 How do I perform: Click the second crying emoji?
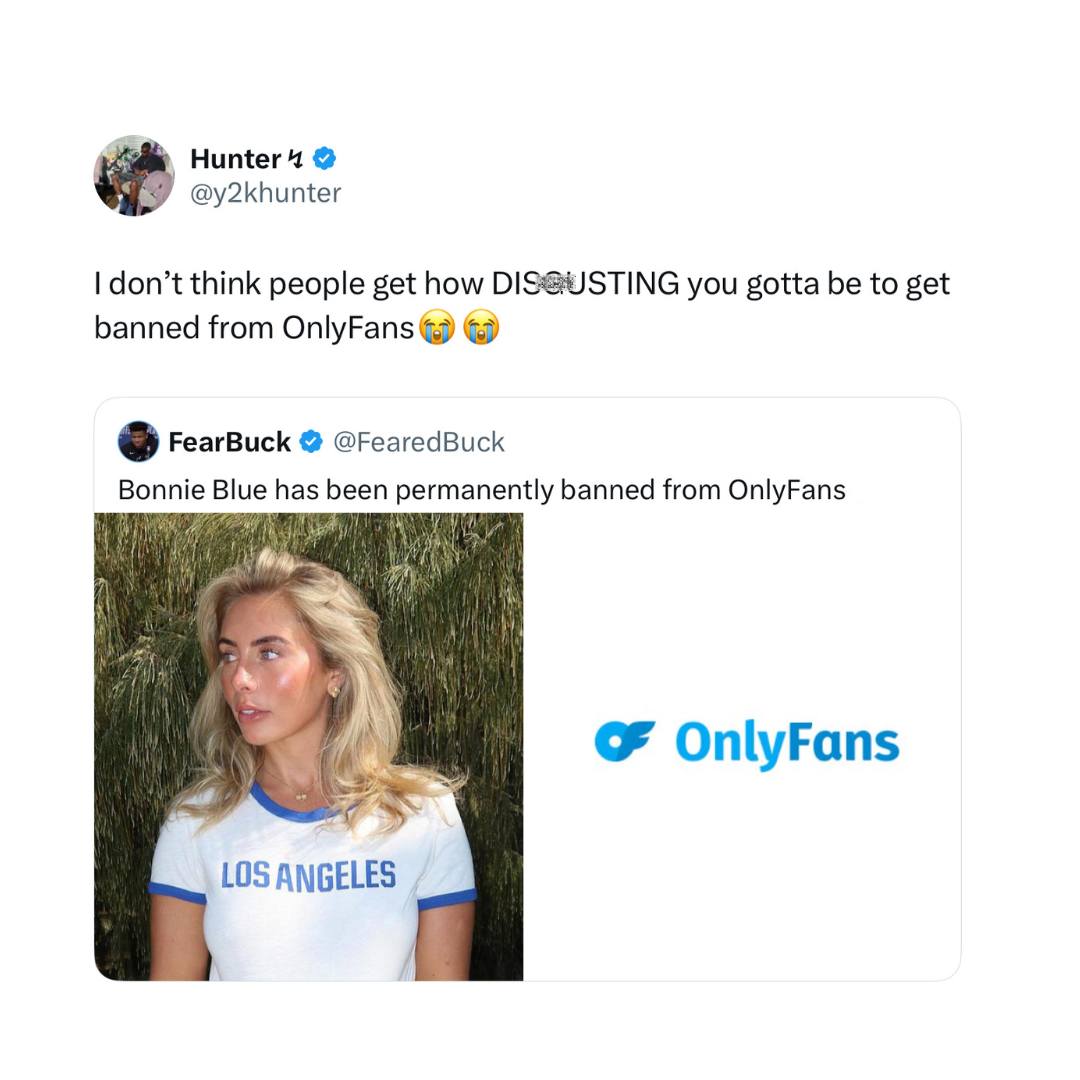pyautogui.click(x=480, y=327)
